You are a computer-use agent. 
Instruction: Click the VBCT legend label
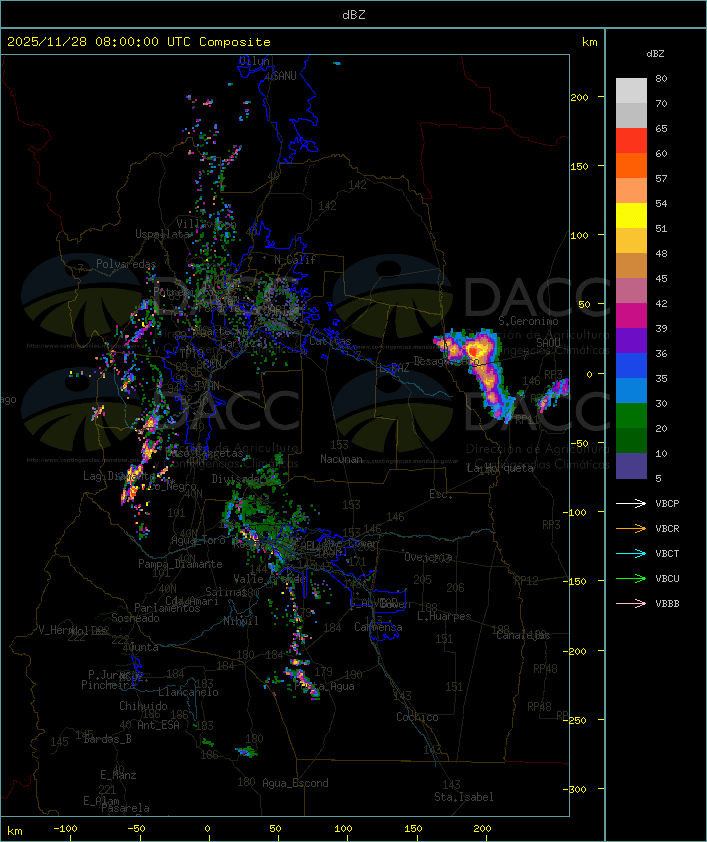click(667, 554)
